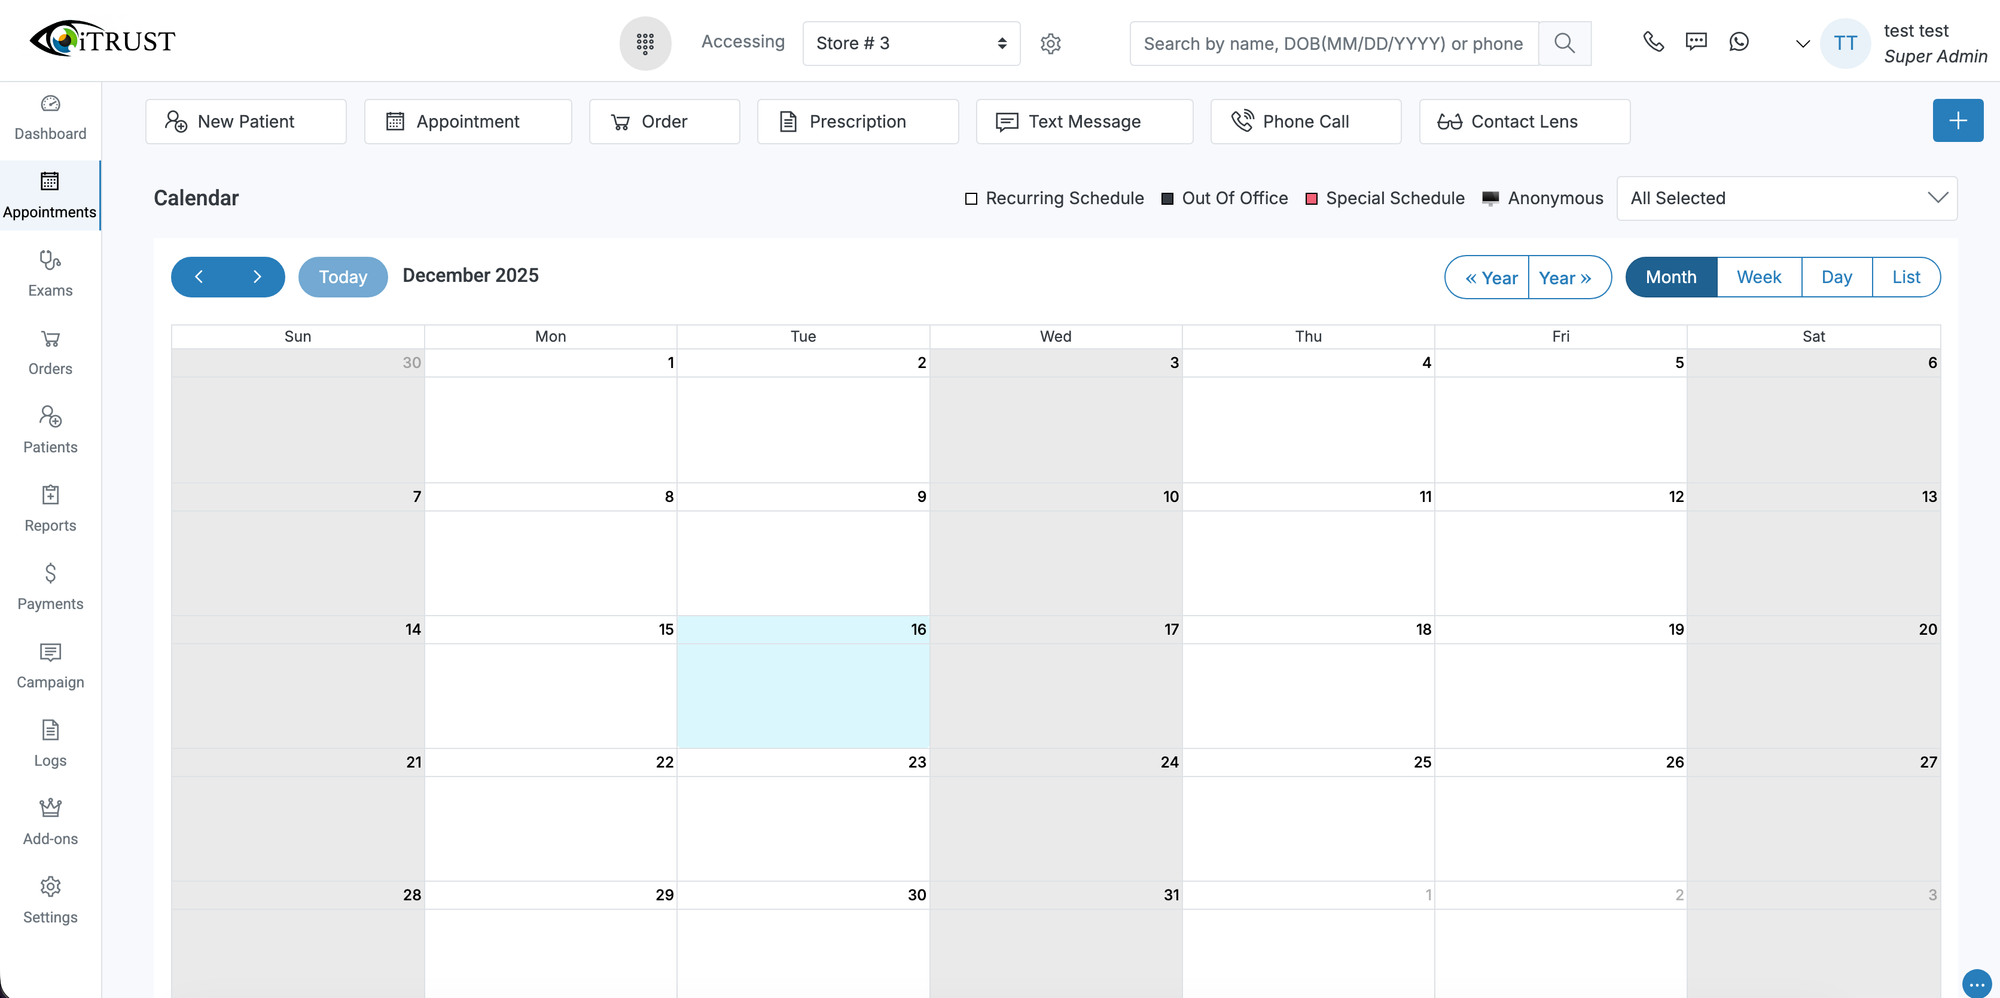Click the New Patient button
The image size is (2000, 998).
tap(246, 121)
